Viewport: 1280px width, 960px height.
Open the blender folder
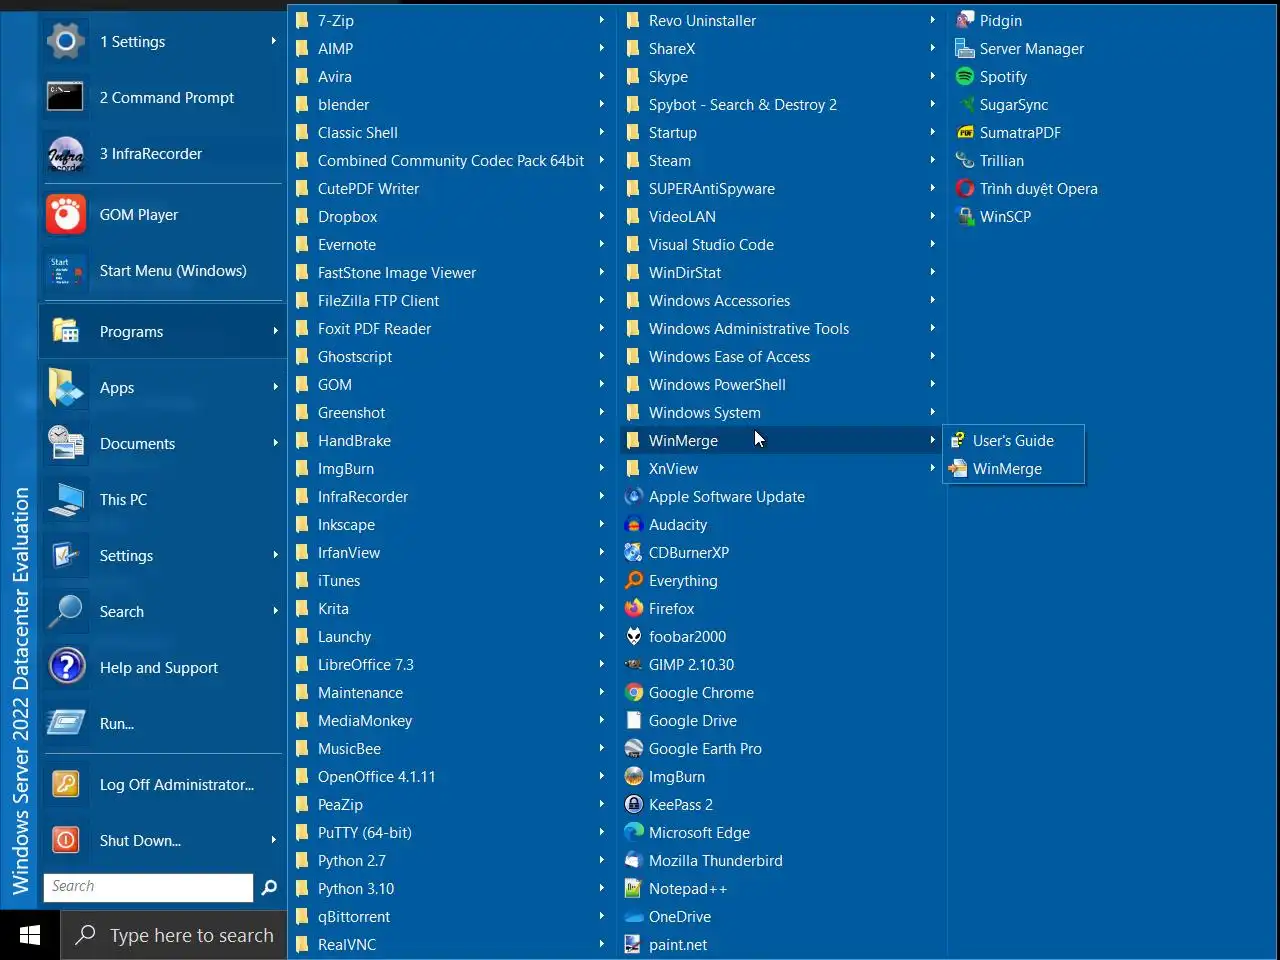451,104
